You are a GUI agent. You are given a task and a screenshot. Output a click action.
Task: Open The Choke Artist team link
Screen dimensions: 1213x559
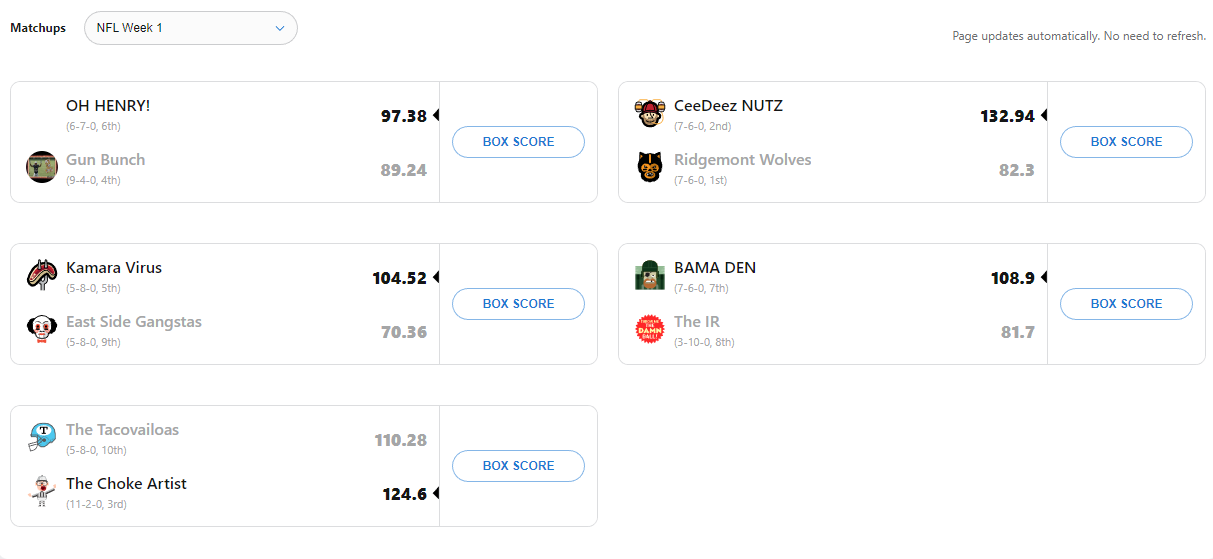point(126,484)
